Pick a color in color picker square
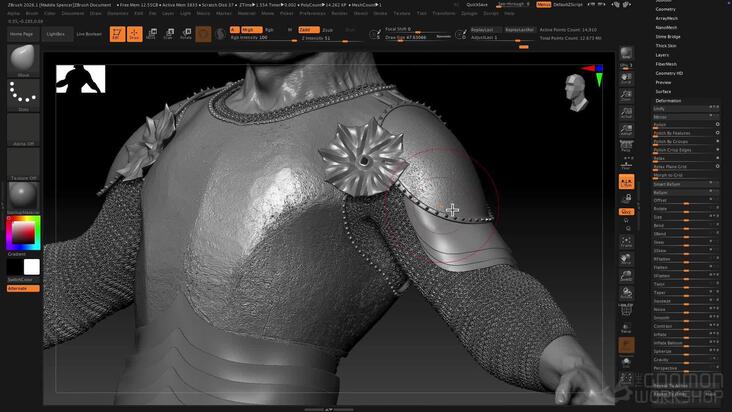This screenshot has width=732, height=412. tap(23, 232)
